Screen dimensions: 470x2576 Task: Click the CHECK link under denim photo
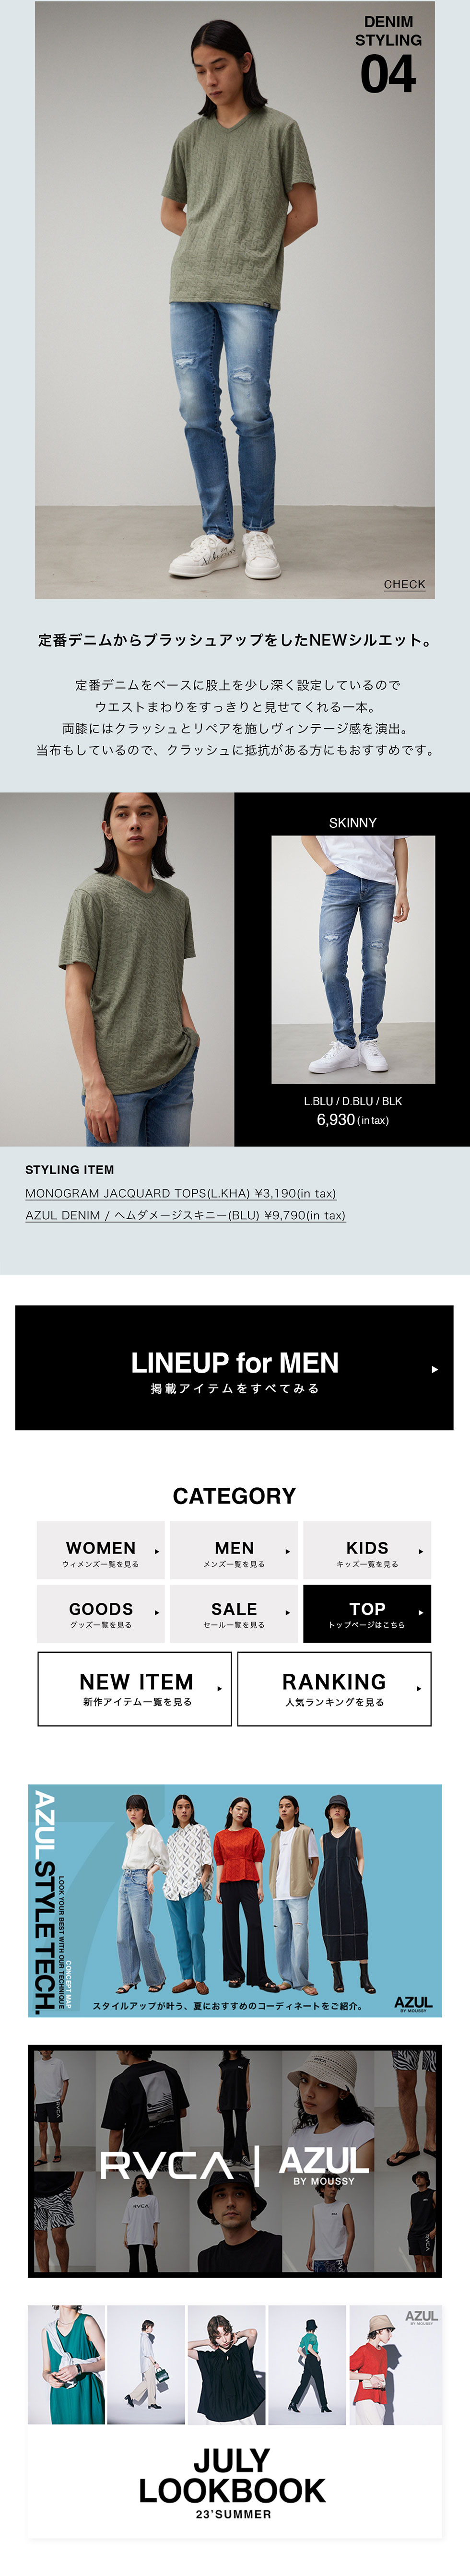click(404, 584)
